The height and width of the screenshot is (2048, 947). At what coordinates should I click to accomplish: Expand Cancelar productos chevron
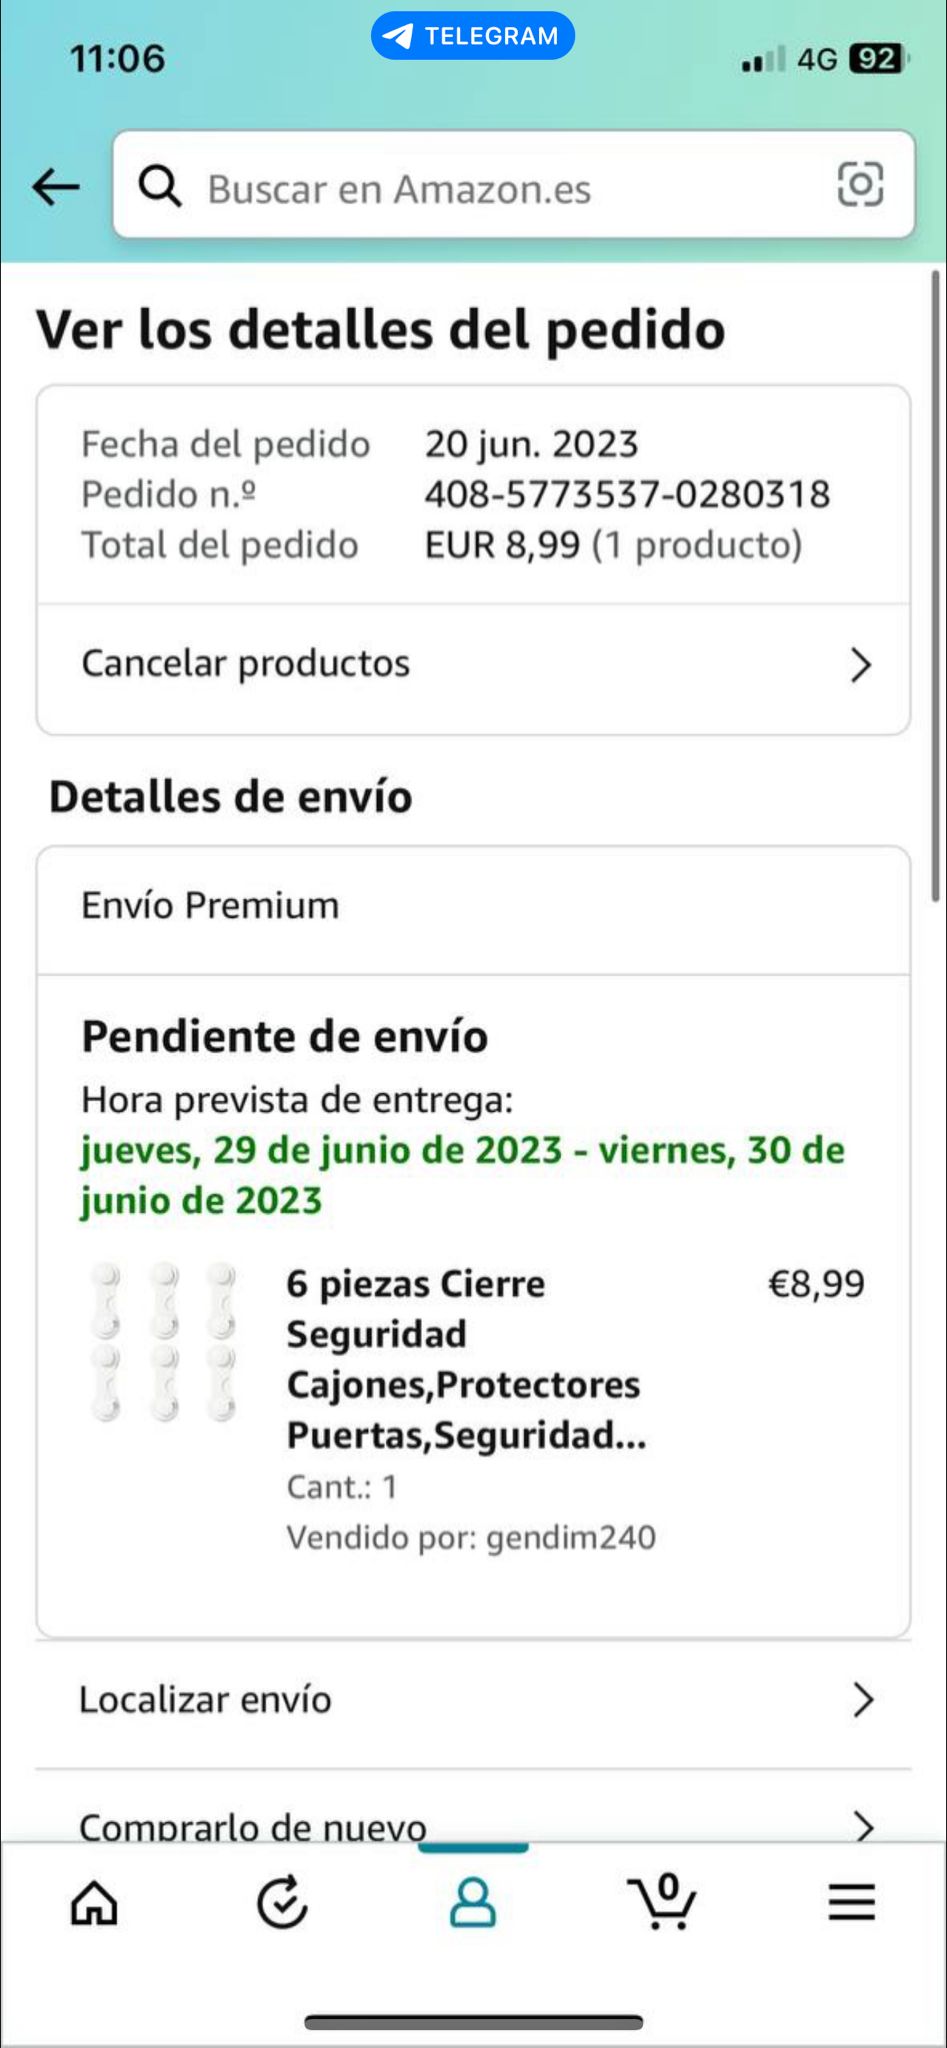tap(860, 665)
